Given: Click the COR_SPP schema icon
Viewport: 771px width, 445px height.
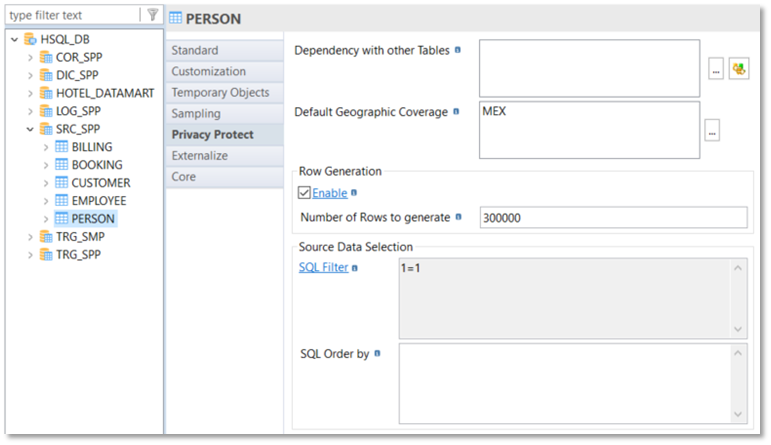Looking at the screenshot, I should pyautogui.click(x=46, y=57).
